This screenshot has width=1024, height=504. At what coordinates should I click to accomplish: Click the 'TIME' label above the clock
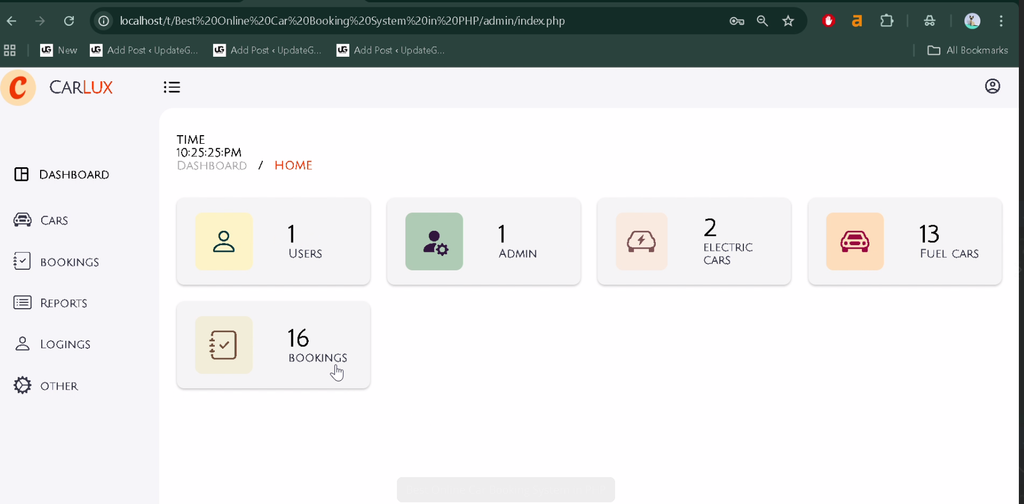coord(191,139)
